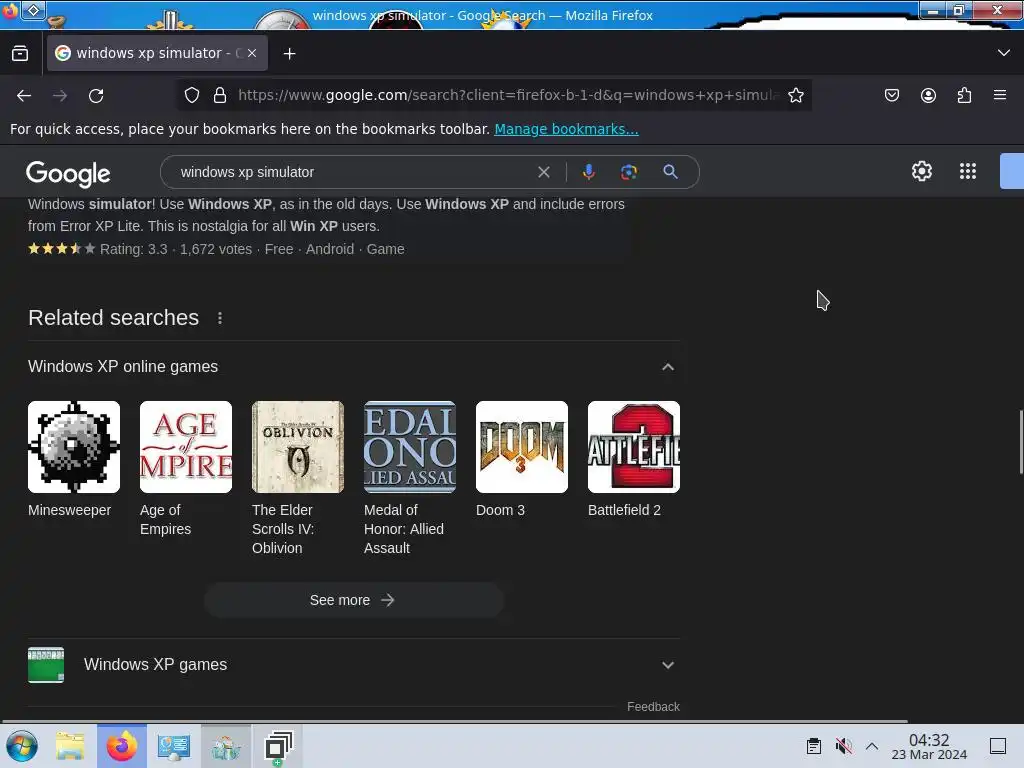
Task: Open the system settings taskbar icon
Action: 174,746
